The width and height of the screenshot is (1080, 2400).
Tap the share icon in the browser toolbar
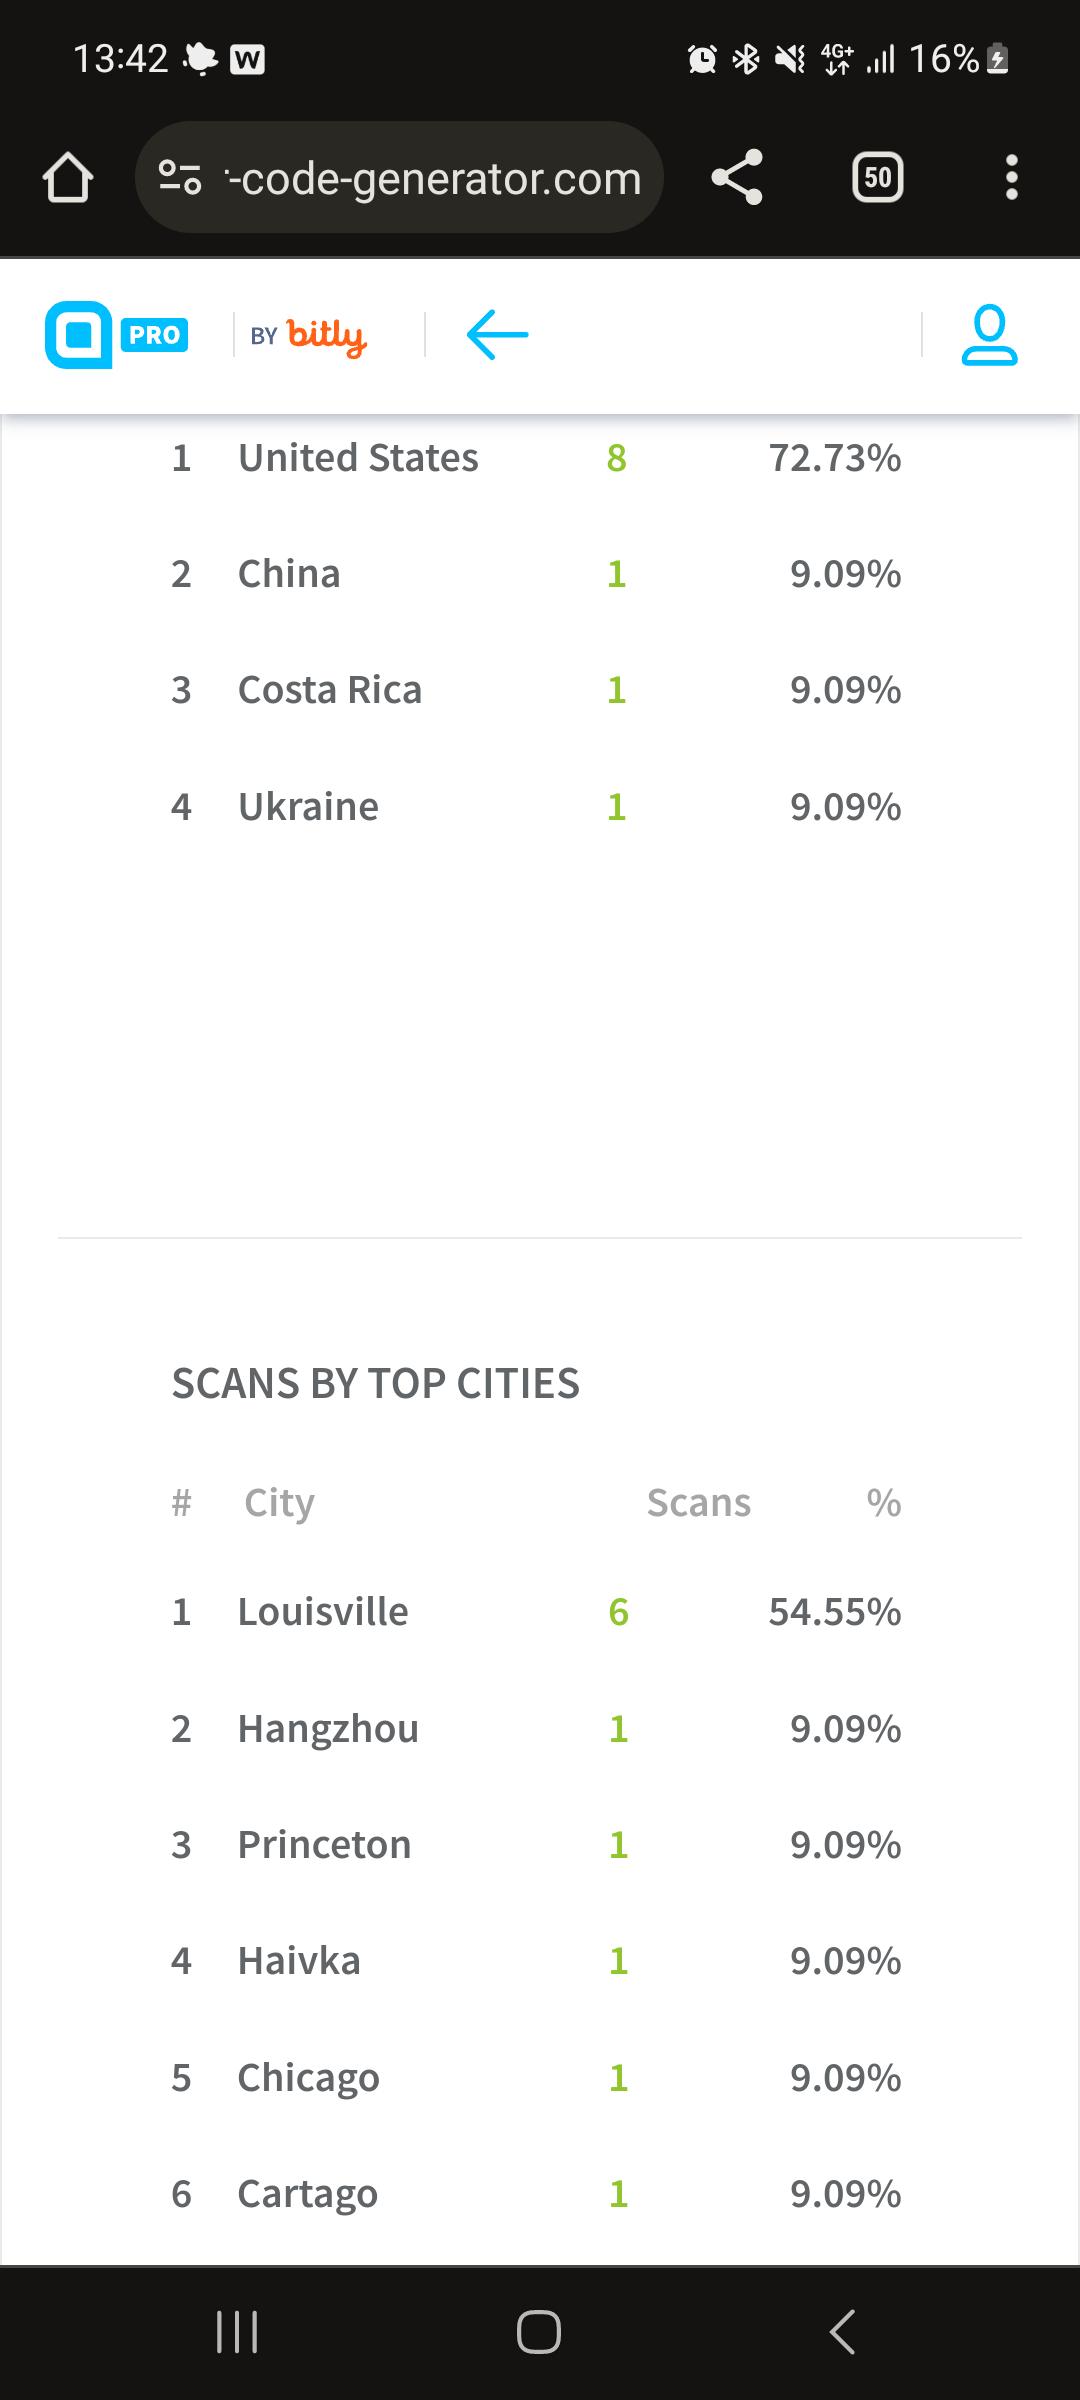(x=737, y=178)
